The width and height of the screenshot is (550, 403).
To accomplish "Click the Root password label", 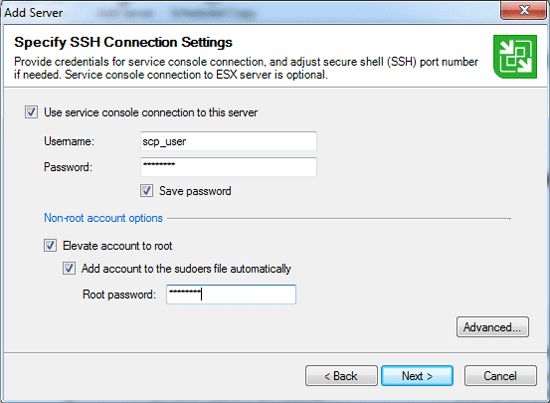I will [x=119, y=294].
